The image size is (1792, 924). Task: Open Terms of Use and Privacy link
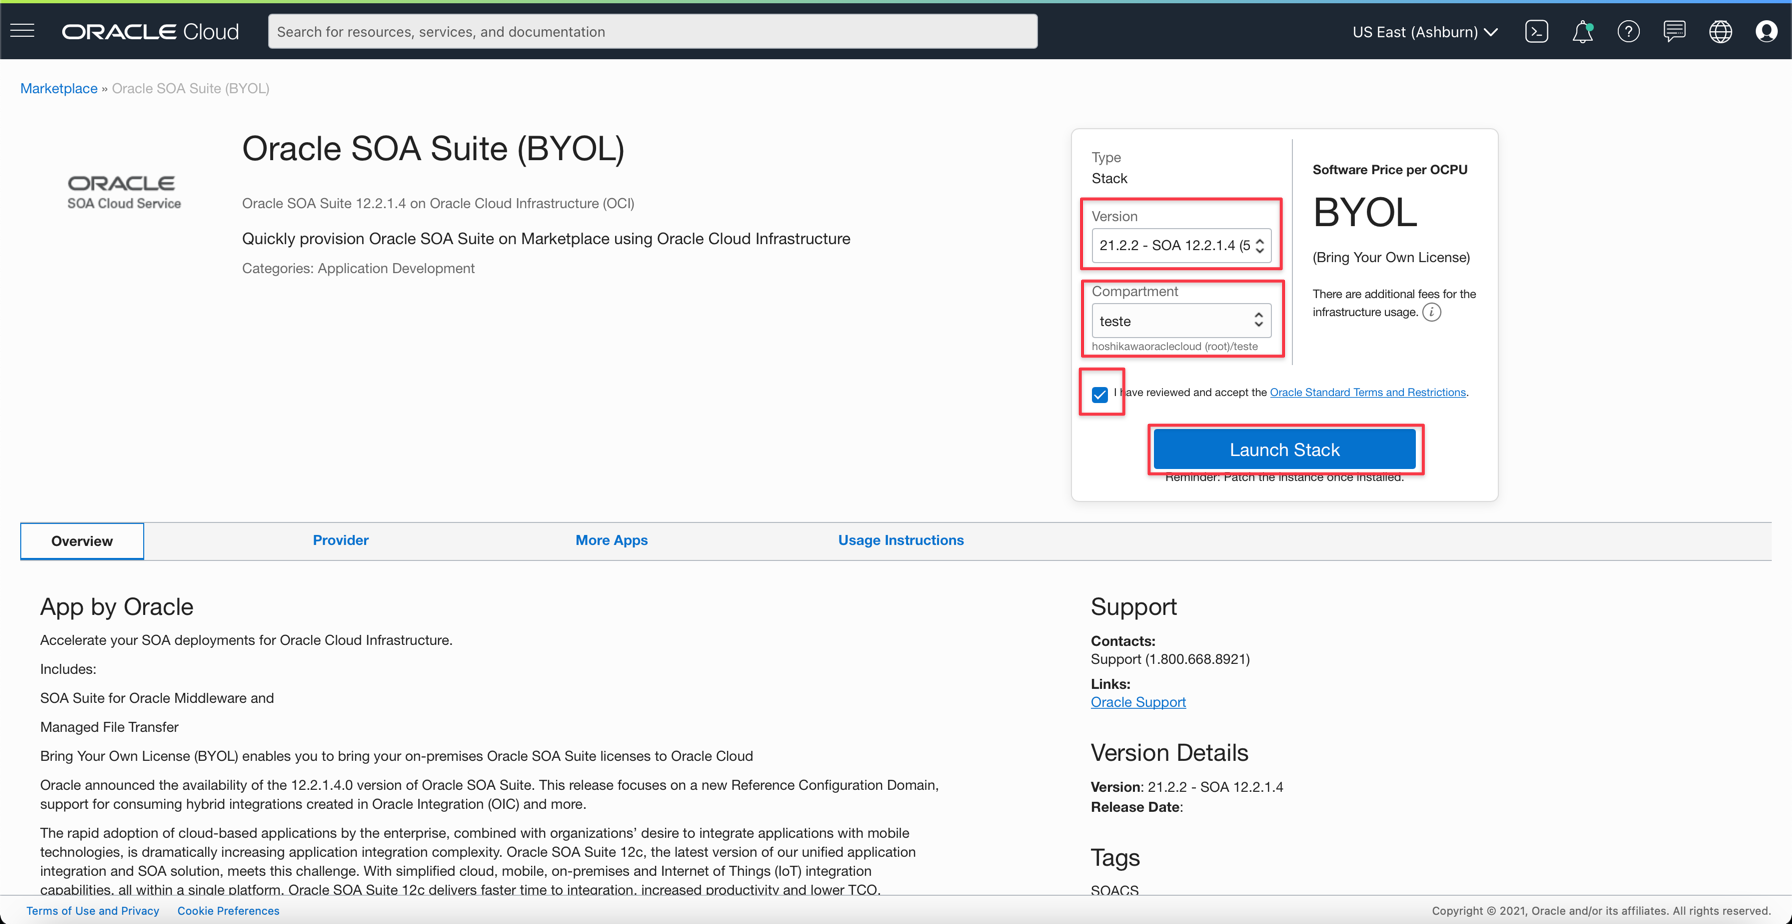click(93, 911)
